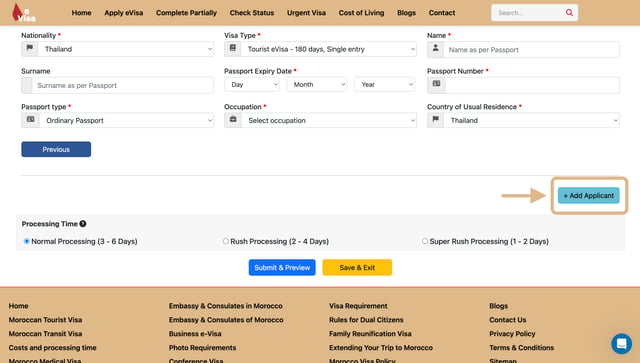Expand the Select occupation dropdown

tap(329, 120)
